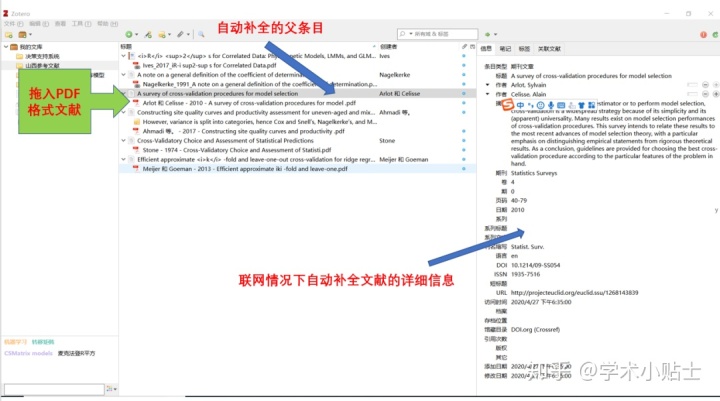Screen dimensions: 720x401
Task: Filter by the CSMatrix models tag
Action: (28, 353)
